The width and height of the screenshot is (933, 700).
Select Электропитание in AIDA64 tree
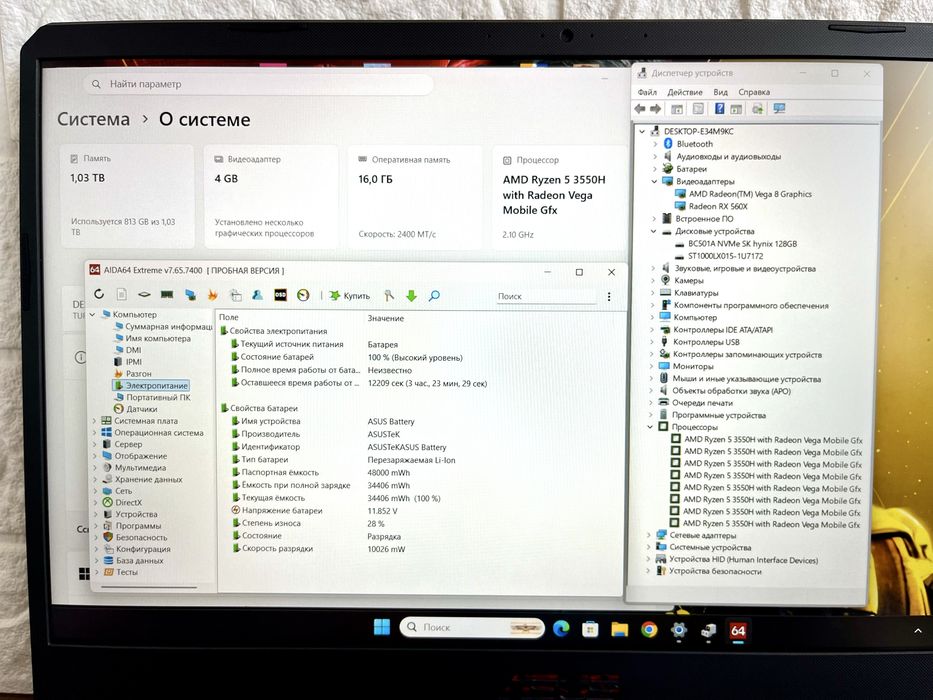151,385
